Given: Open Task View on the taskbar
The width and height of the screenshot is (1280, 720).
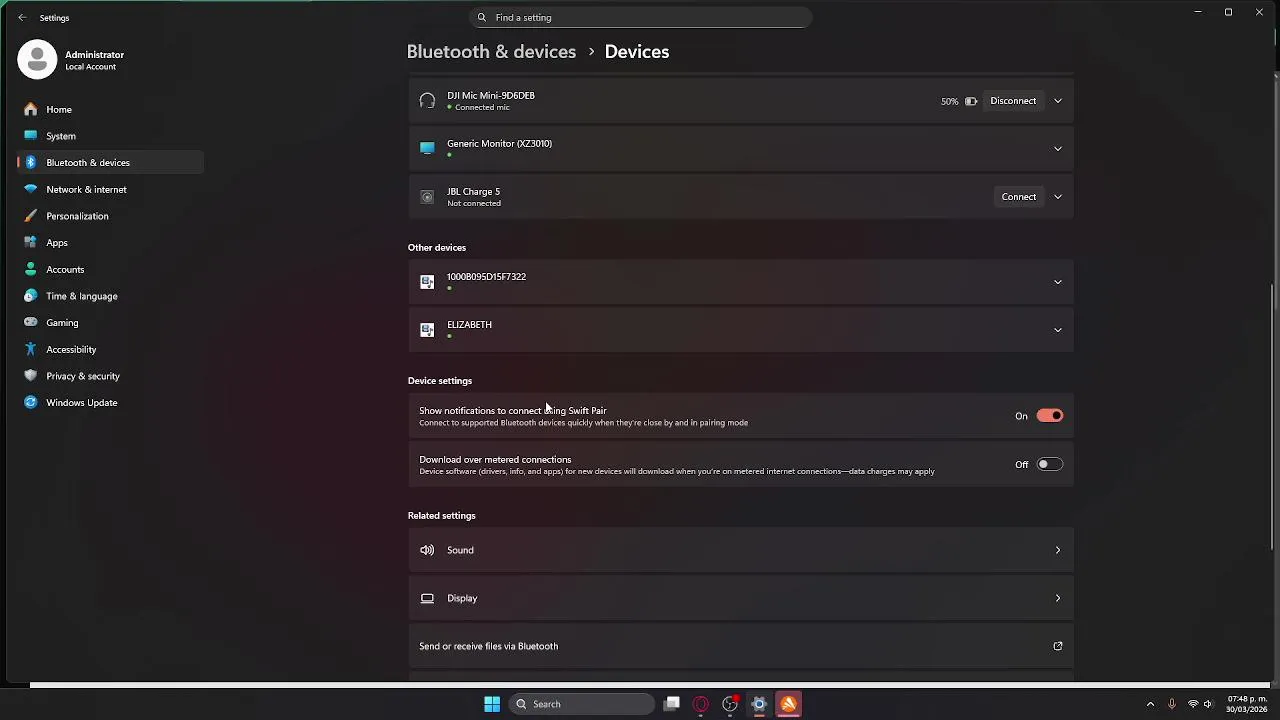Looking at the screenshot, I should point(672,704).
